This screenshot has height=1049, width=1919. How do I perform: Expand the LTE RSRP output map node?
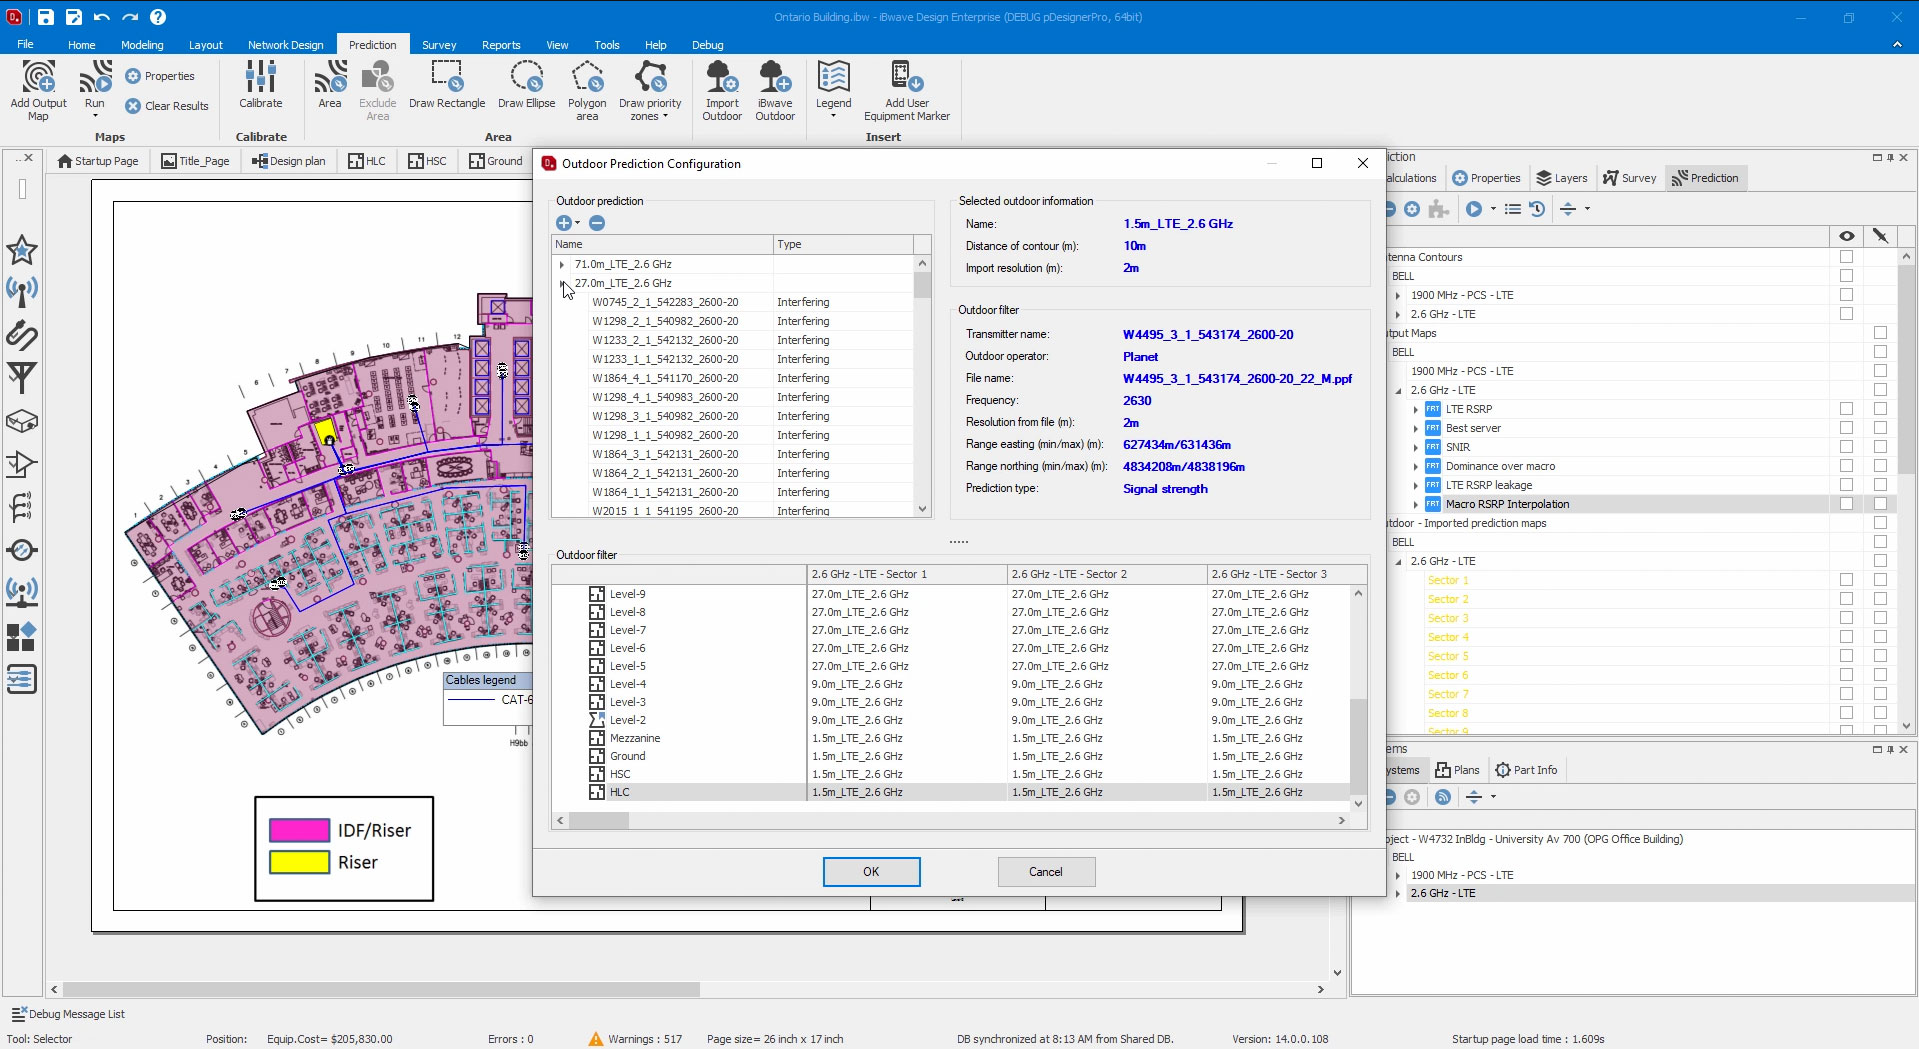[x=1416, y=410]
